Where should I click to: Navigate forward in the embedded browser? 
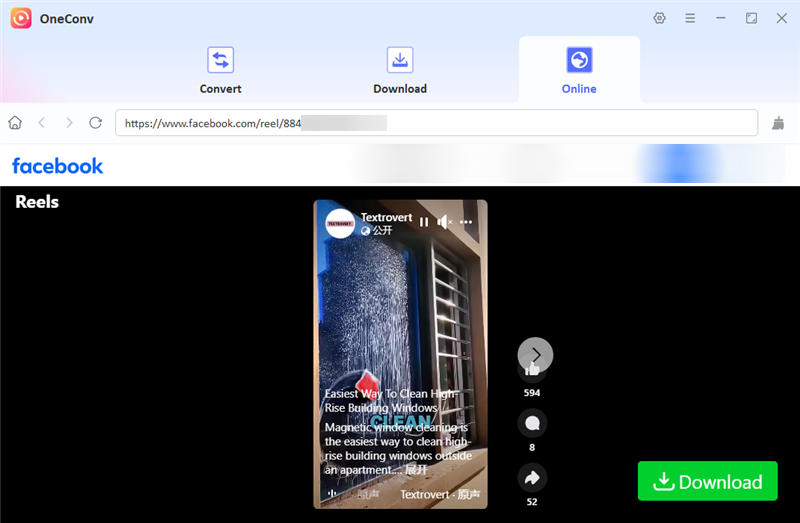coord(69,122)
